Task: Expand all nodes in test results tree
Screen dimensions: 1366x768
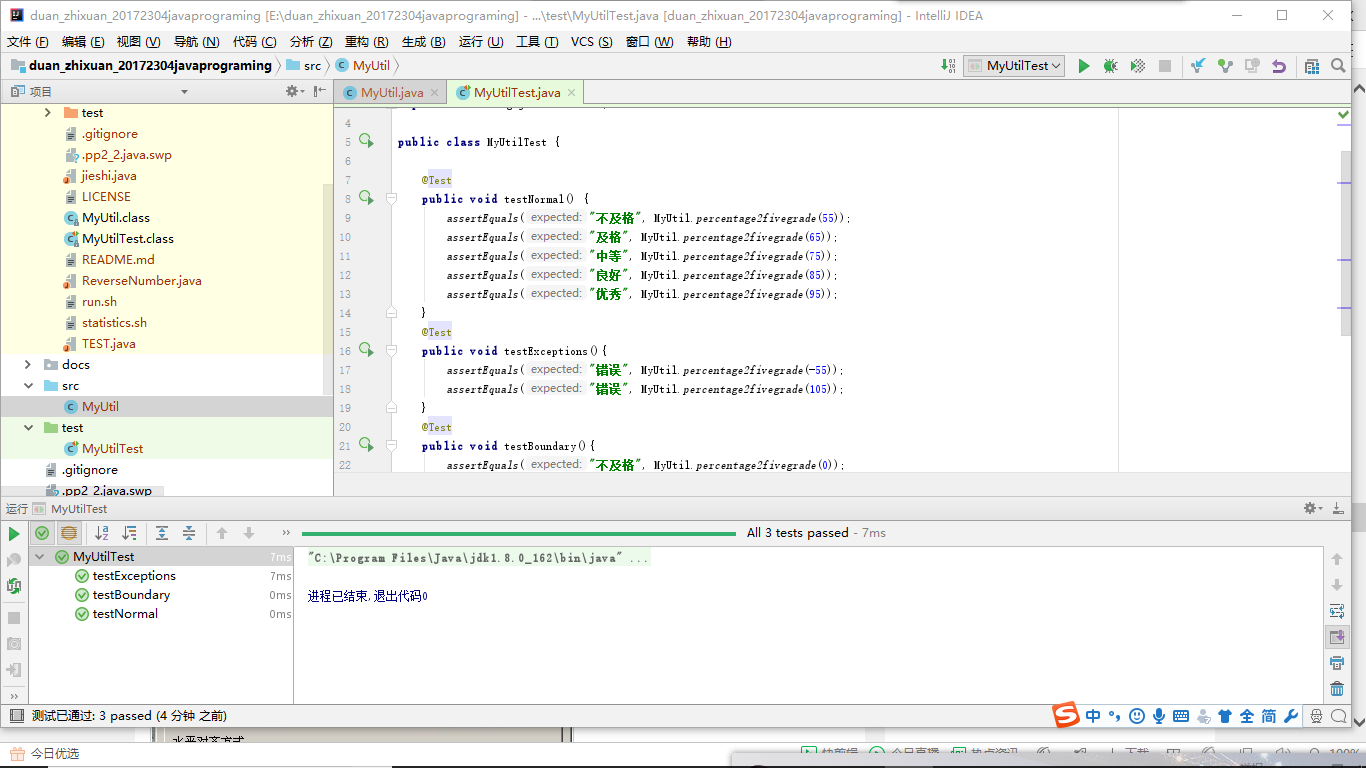Action: point(162,534)
